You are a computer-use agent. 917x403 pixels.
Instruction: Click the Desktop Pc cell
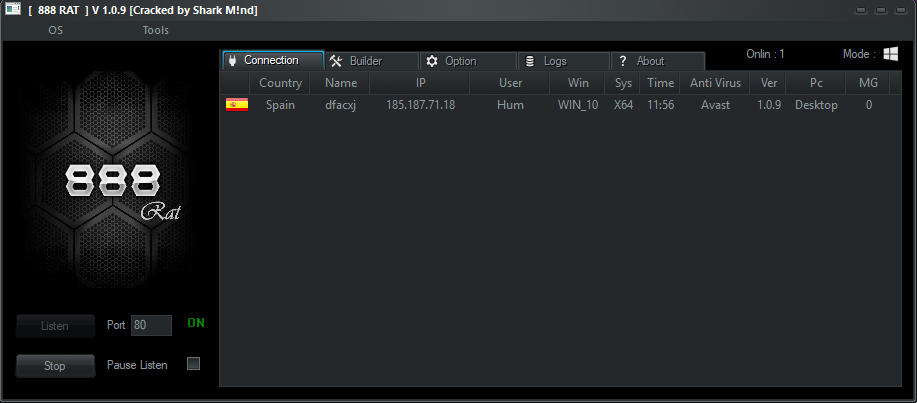(x=816, y=105)
